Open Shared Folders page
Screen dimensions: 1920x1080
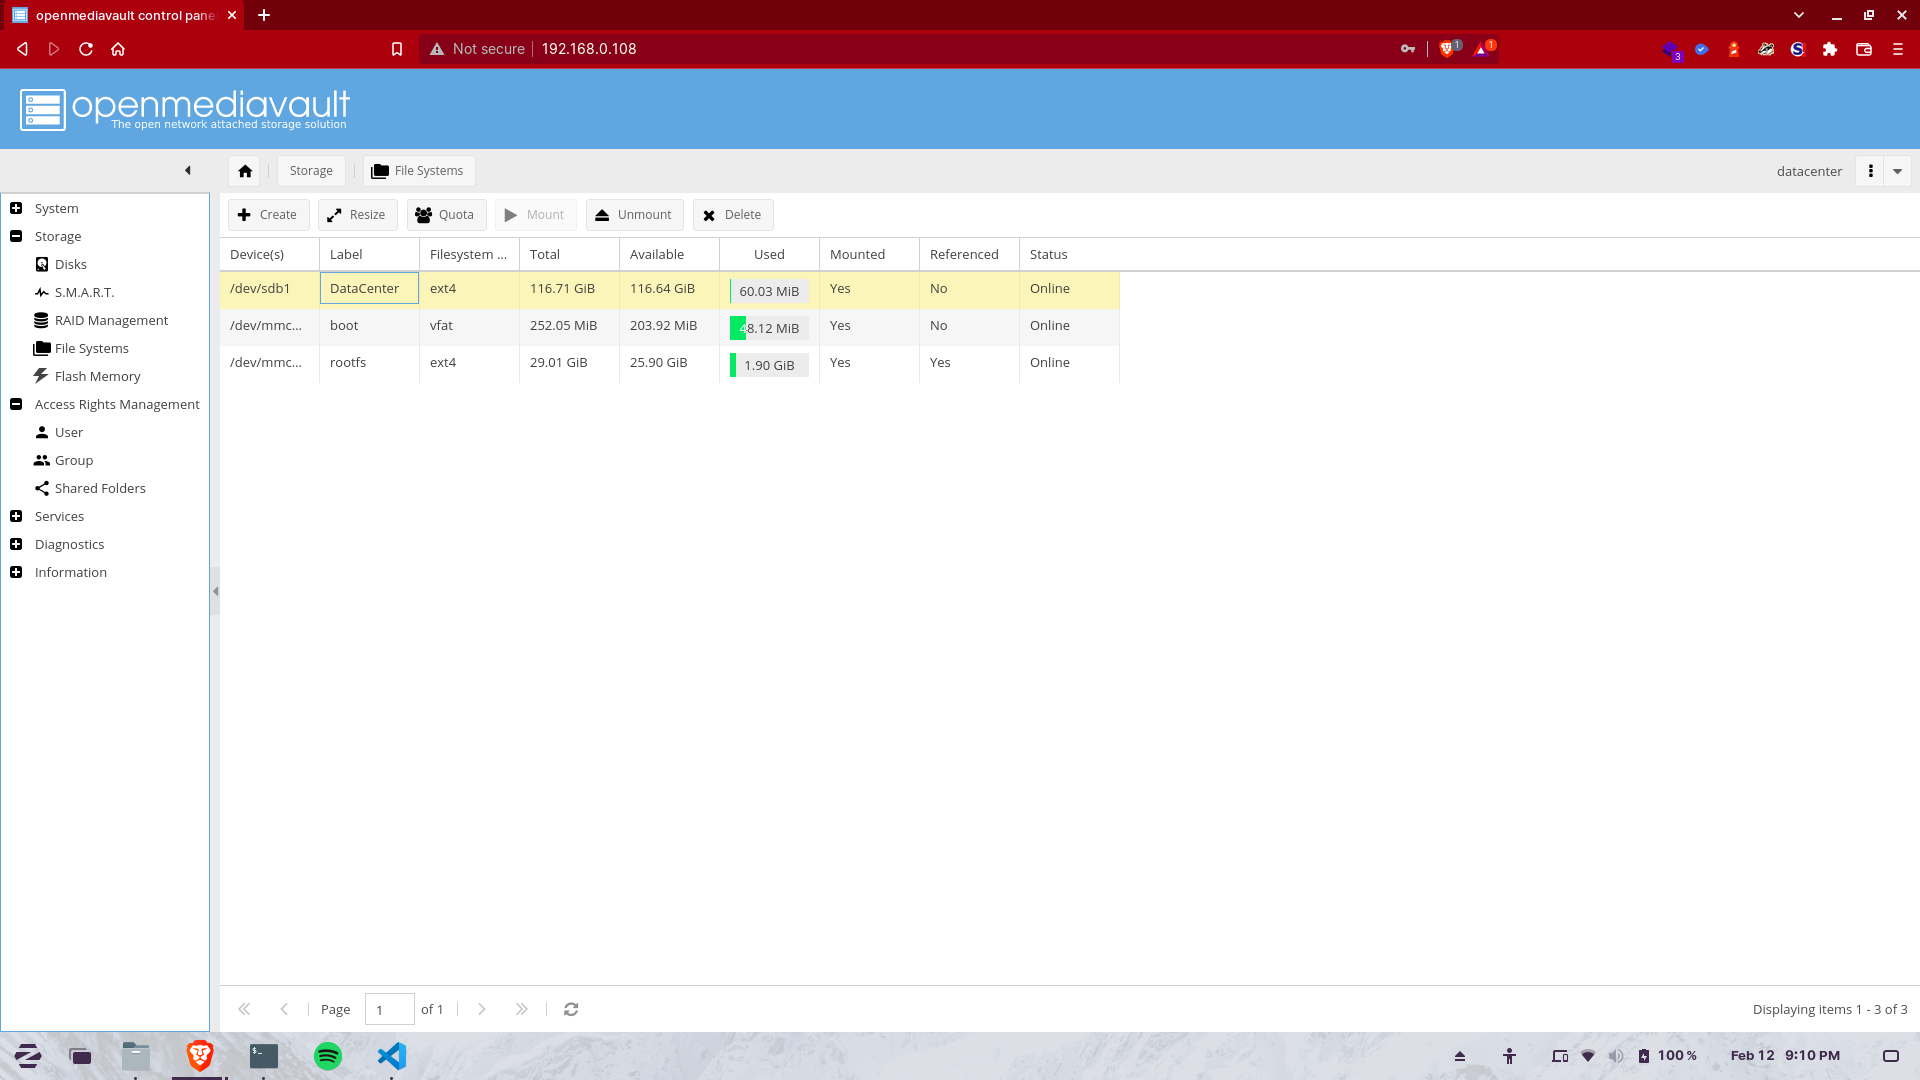100,488
